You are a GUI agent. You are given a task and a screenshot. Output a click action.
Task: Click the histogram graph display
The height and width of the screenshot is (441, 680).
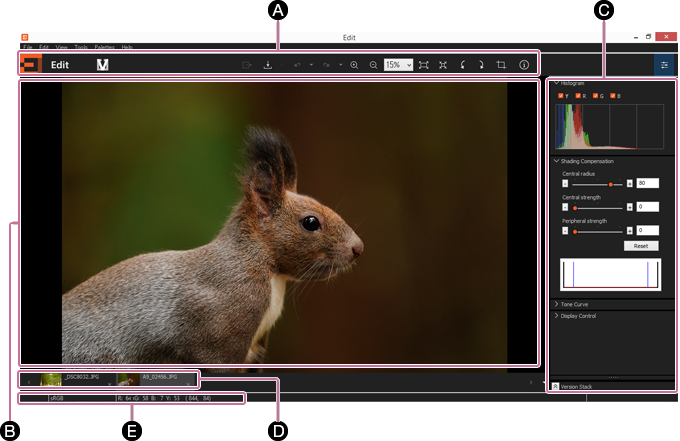click(x=609, y=126)
